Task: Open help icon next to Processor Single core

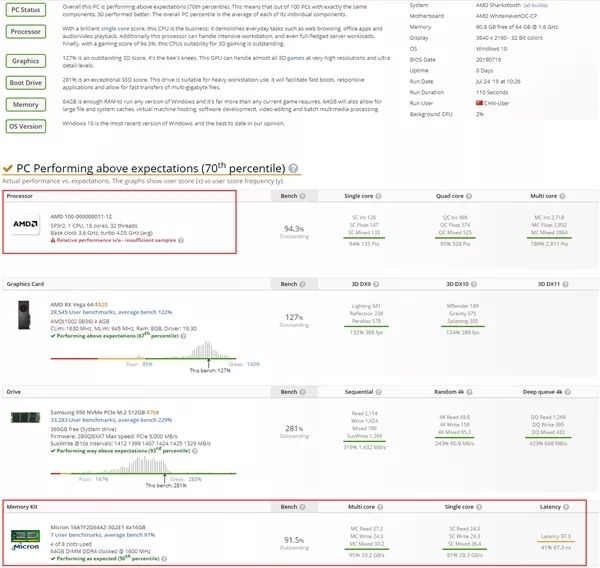Action: pos(378,196)
